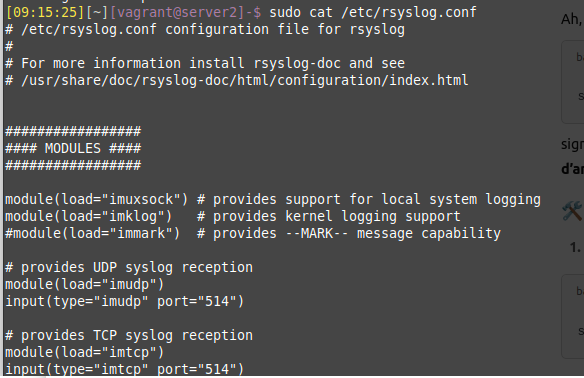Click the "# provides UDP syslog reception" comment
This screenshot has width=584, height=378.
(129, 267)
